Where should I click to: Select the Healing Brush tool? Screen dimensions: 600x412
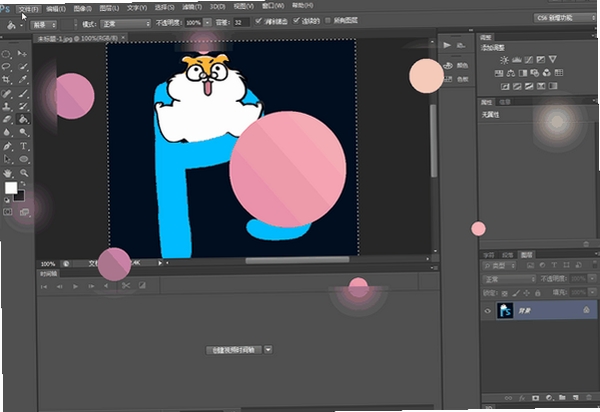pyautogui.click(x=7, y=94)
